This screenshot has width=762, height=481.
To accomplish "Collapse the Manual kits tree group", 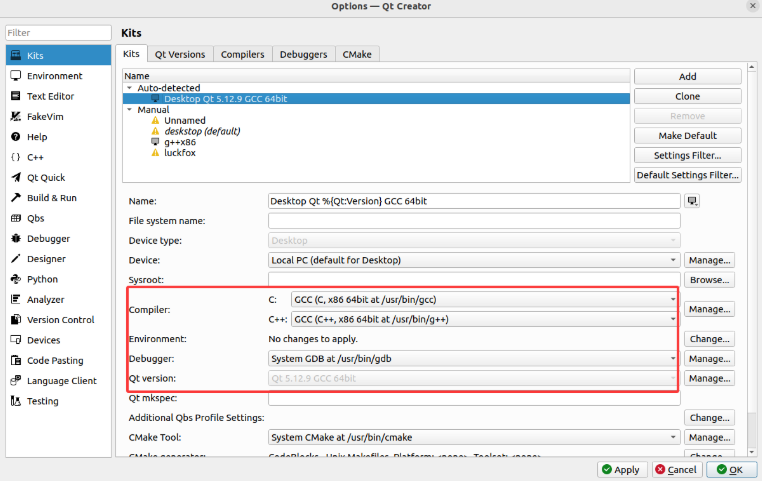I will point(130,110).
